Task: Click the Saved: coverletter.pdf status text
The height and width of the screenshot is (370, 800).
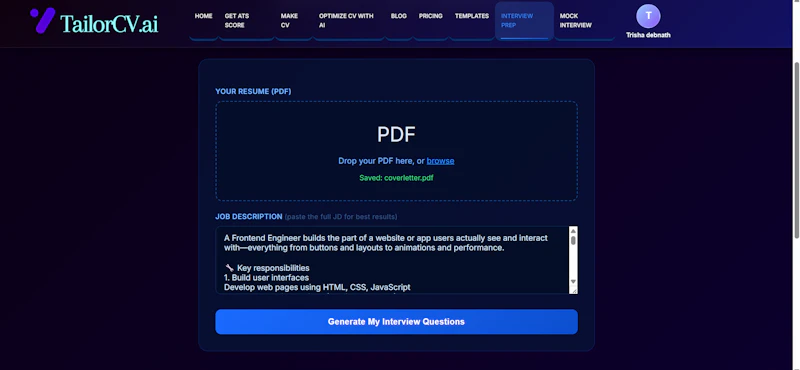Action: point(396,178)
